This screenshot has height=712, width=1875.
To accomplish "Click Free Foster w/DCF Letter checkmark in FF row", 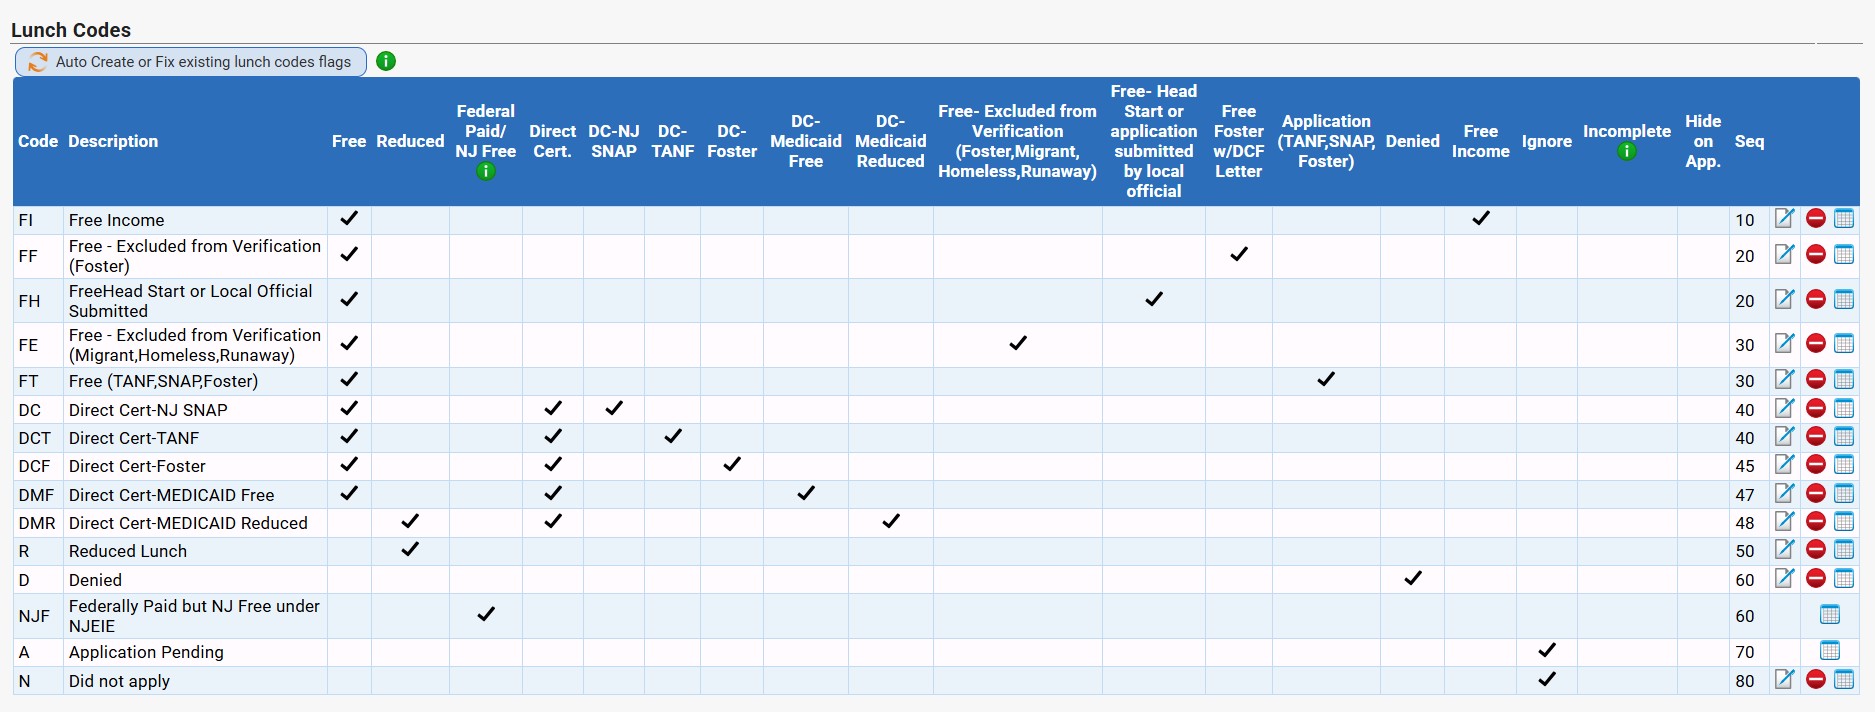I will coord(1239,254).
